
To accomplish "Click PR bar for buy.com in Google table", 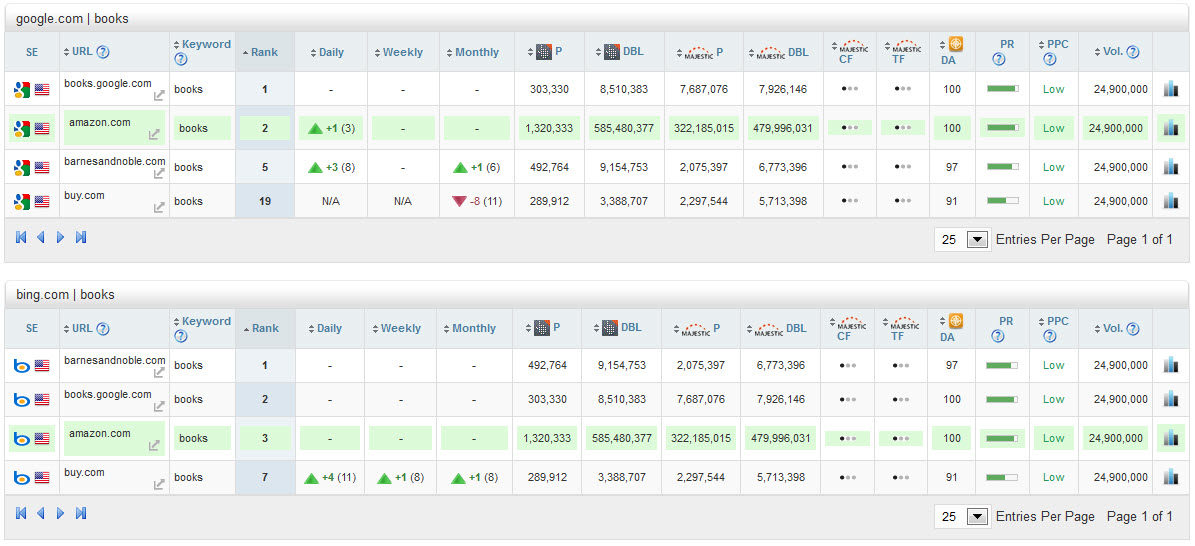I will (x=1002, y=201).
